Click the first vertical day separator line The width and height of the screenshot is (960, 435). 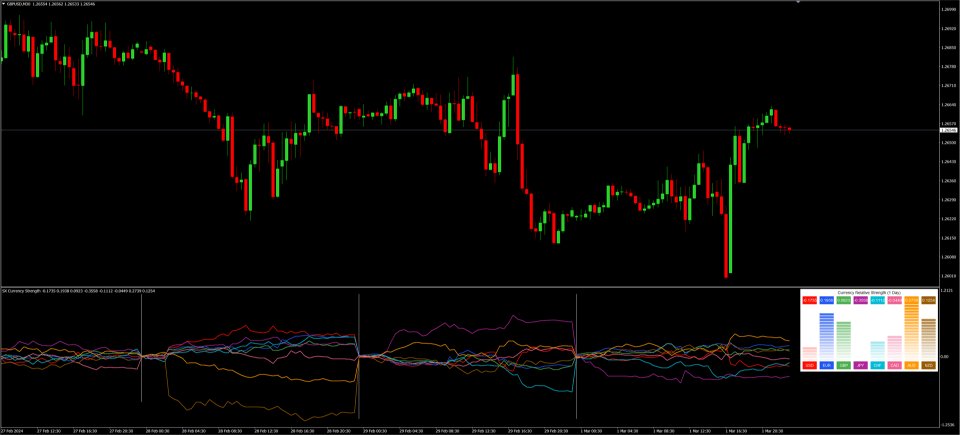point(141,349)
